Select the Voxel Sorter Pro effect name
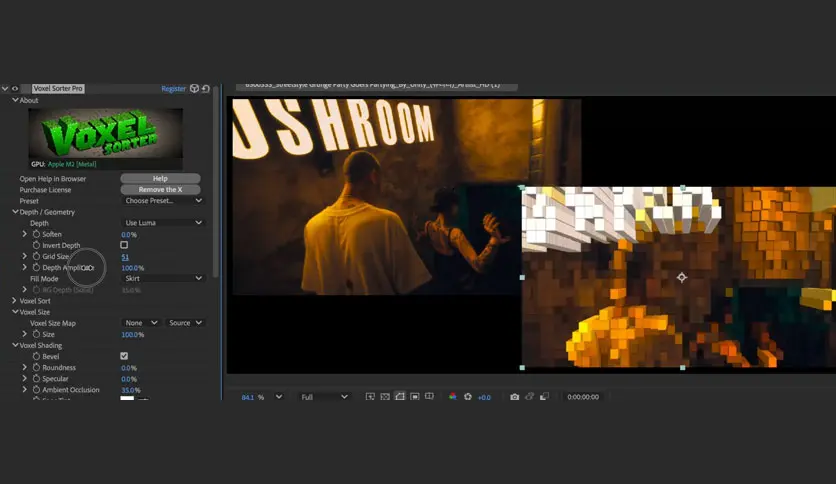Screen dimensions: 836x484 (58, 88)
